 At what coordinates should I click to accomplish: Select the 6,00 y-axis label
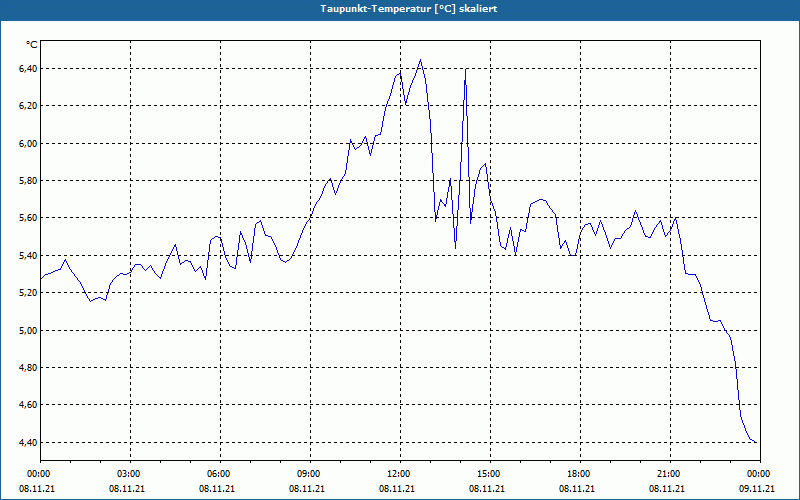pos(28,143)
